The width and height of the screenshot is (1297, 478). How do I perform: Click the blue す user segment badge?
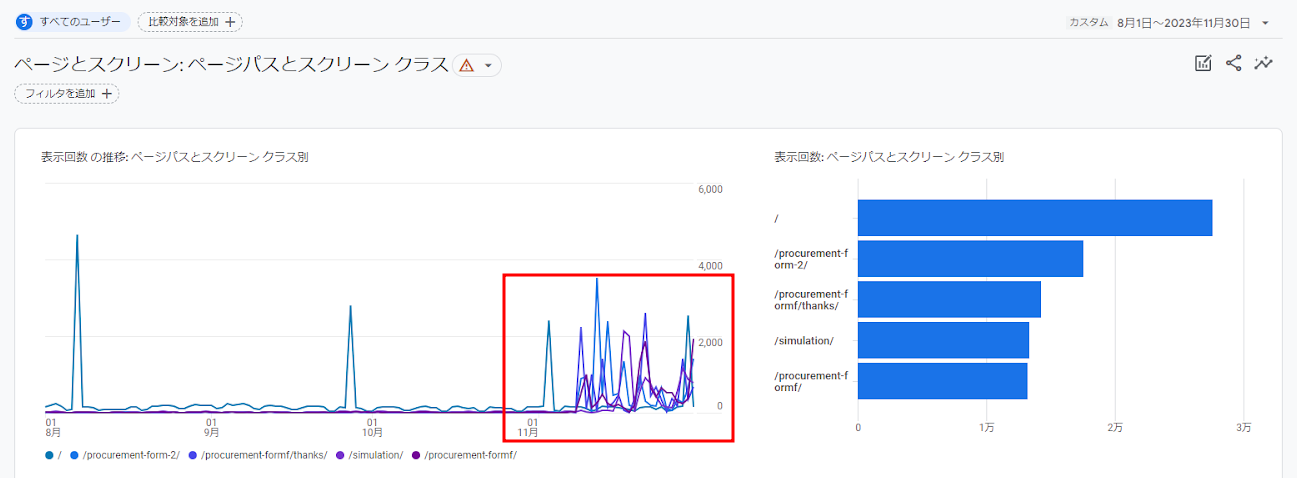pos(25,22)
